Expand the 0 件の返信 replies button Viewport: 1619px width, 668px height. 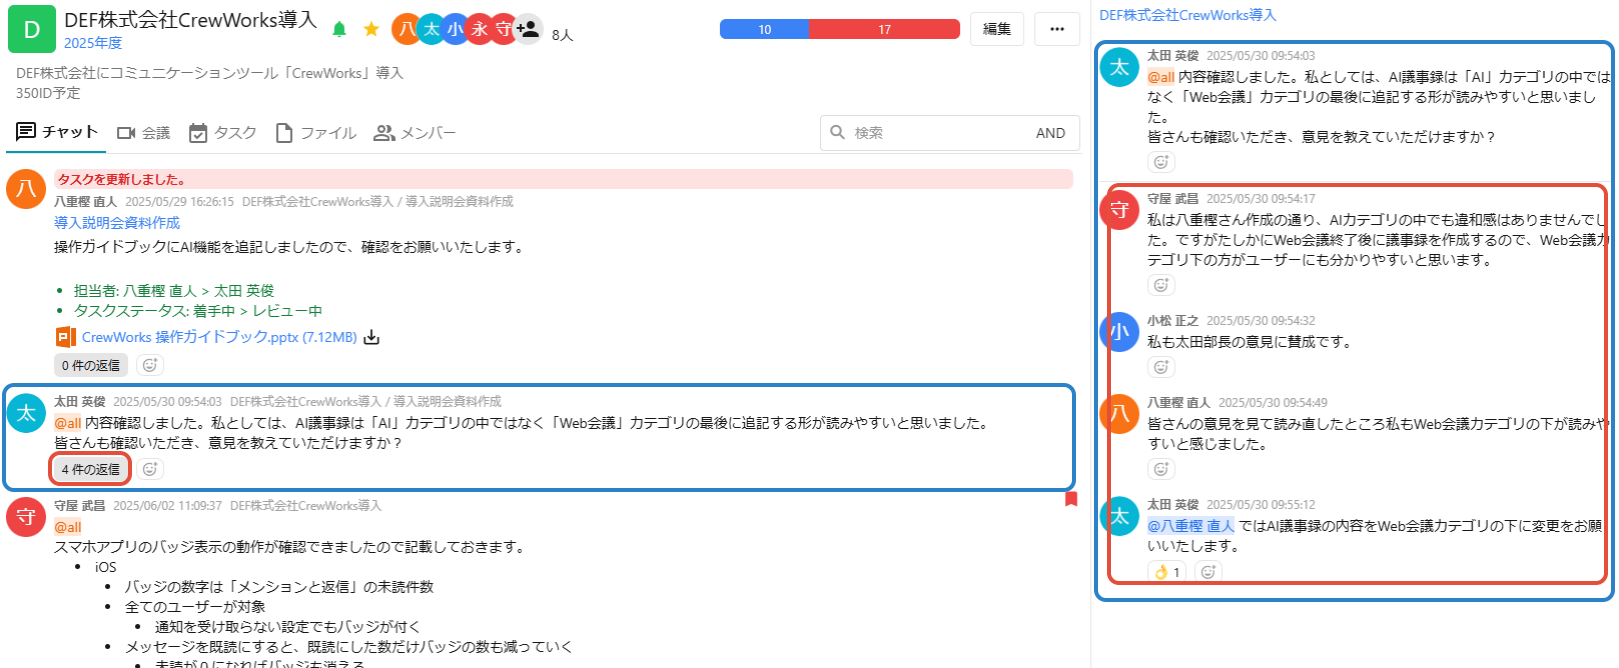point(91,365)
